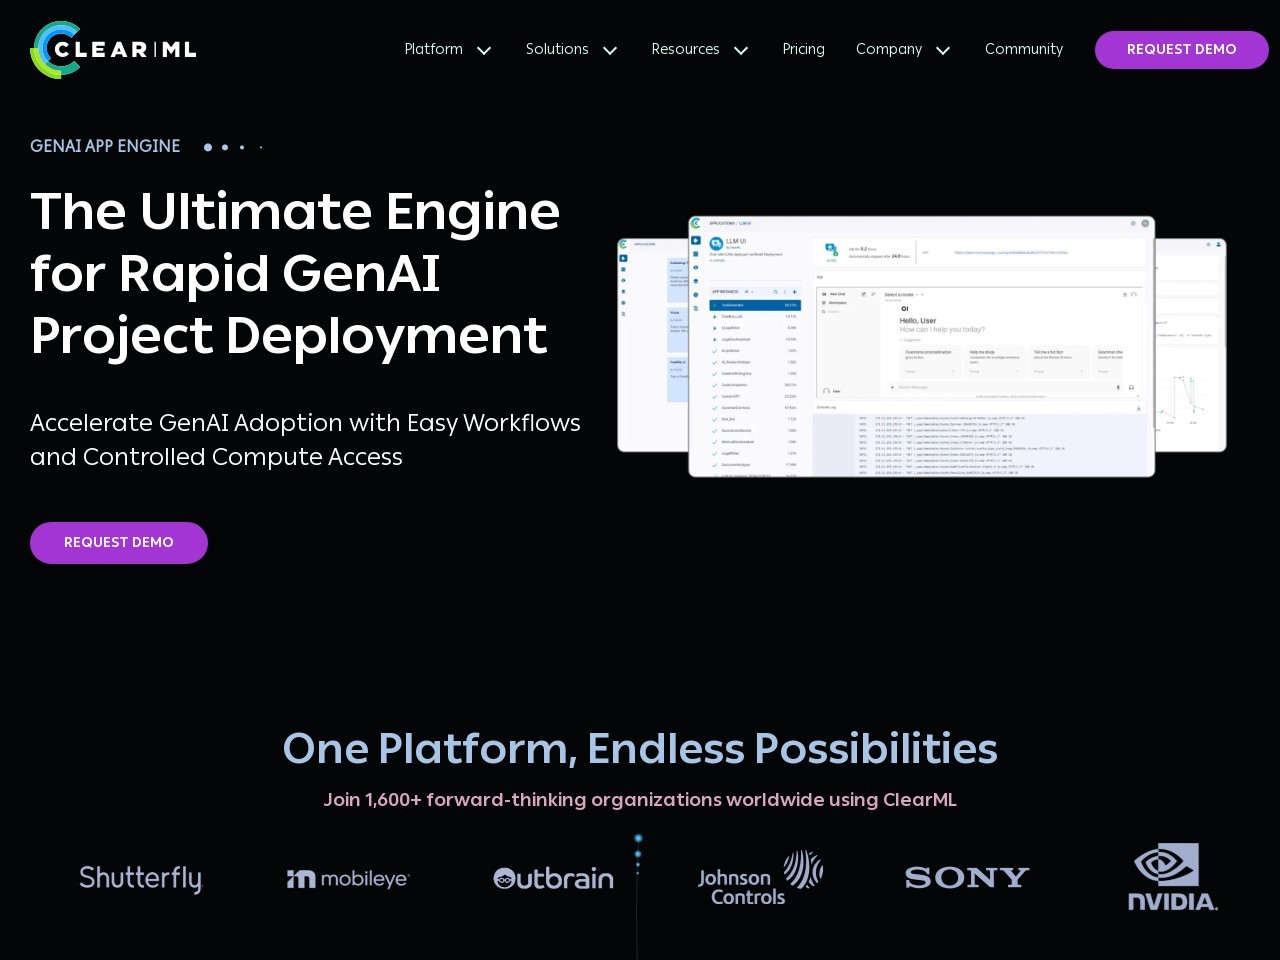Click the Shutterfly logo
1280x960 pixels.
(141, 879)
